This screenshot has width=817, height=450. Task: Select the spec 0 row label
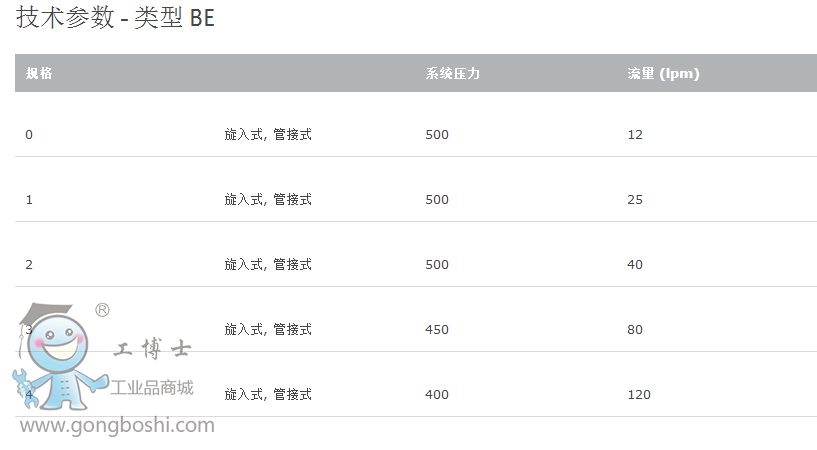pos(29,134)
